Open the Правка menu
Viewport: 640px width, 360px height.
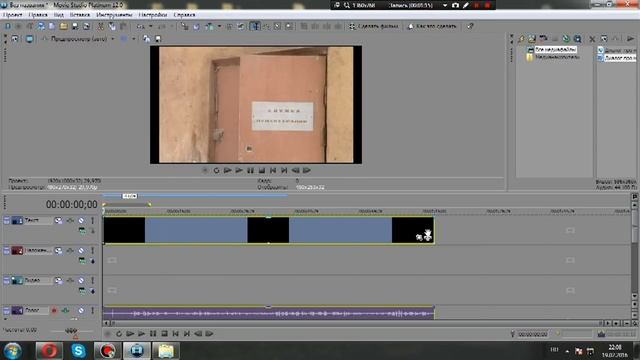(38, 15)
